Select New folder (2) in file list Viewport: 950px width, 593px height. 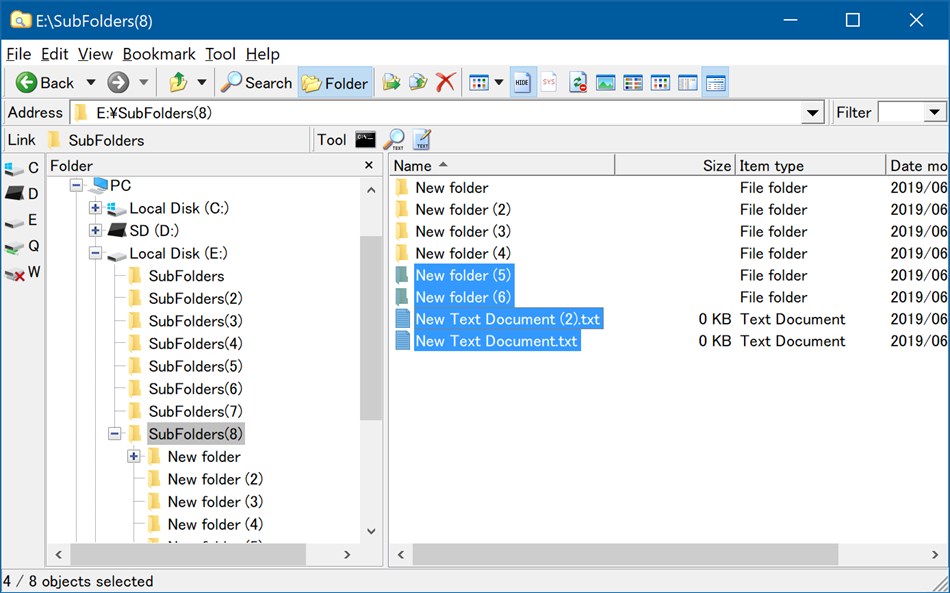pyautogui.click(x=462, y=210)
